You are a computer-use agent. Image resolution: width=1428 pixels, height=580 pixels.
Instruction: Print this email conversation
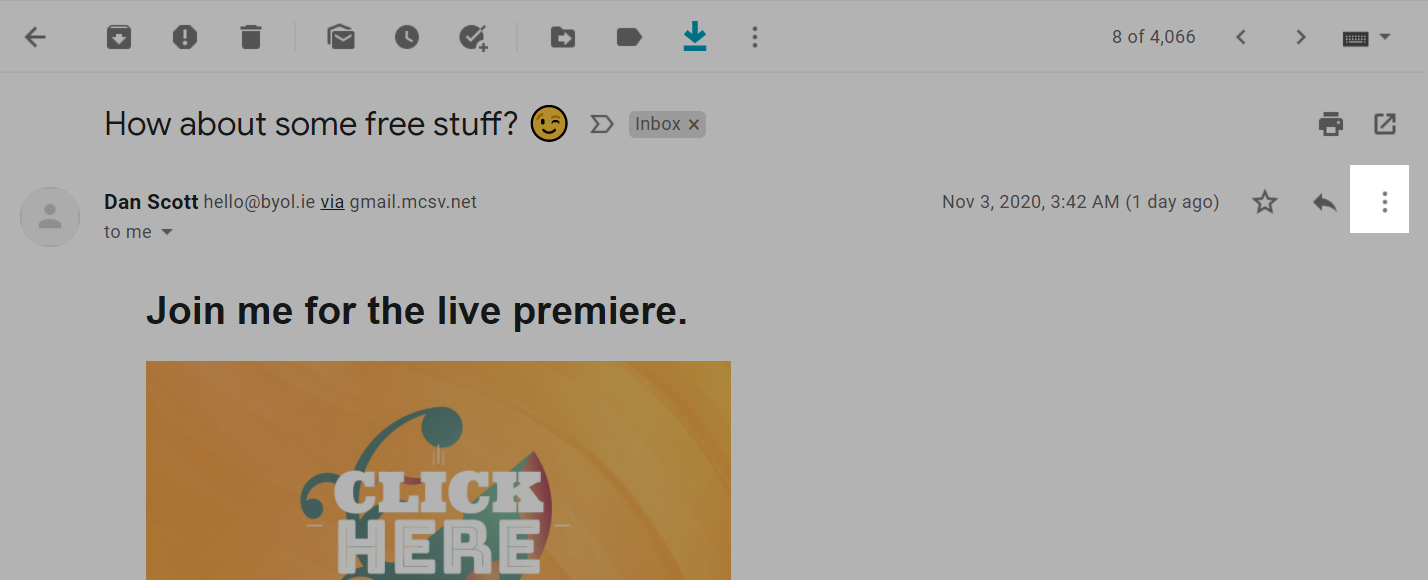click(1330, 124)
